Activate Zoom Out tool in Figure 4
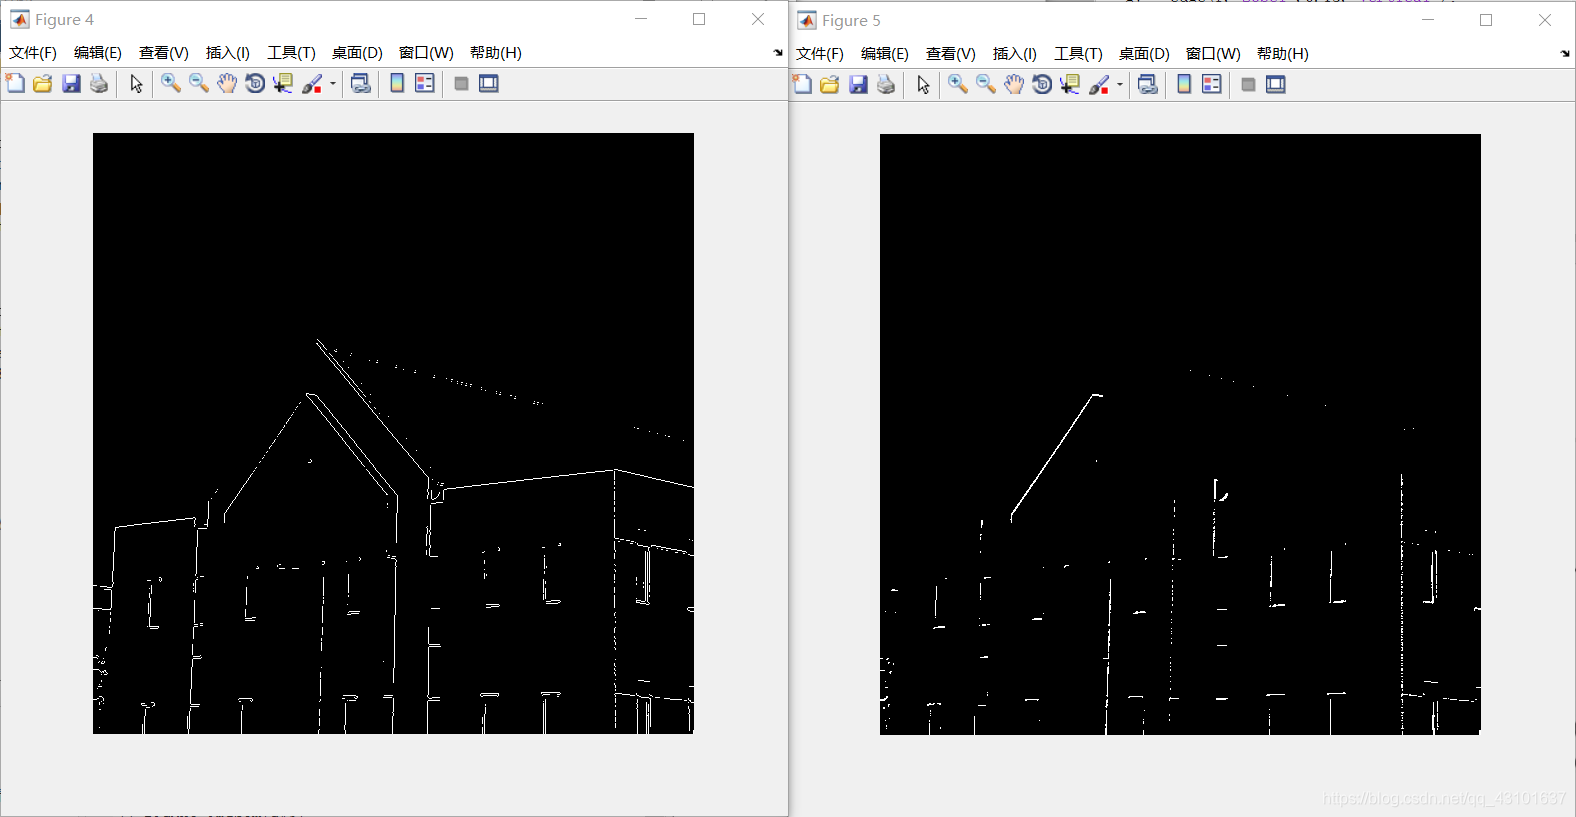The width and height of the screenshot is (1576, 817). [x=199, y=83]
